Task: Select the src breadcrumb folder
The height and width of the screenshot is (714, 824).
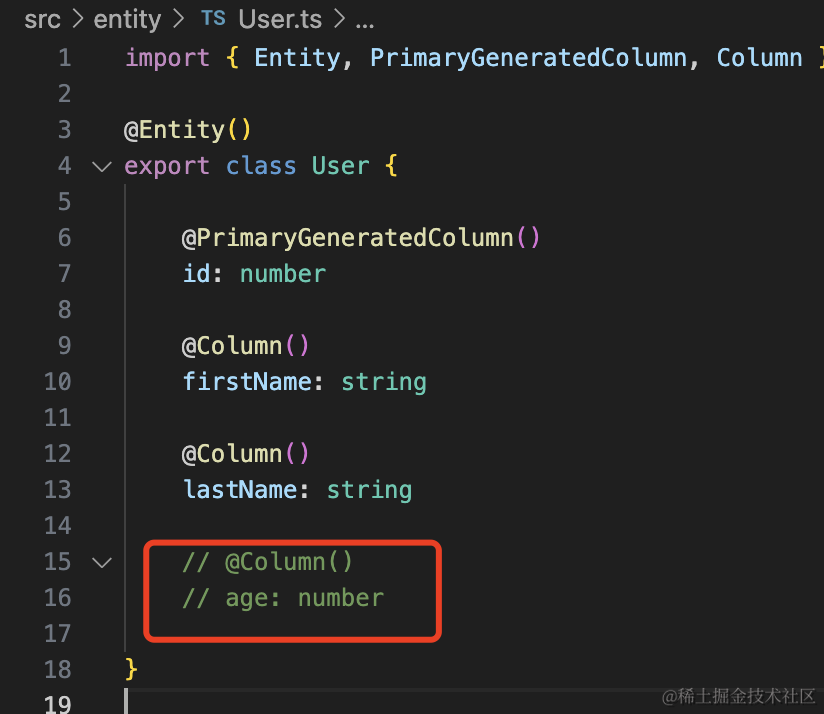Action: [x=42, y=19]
